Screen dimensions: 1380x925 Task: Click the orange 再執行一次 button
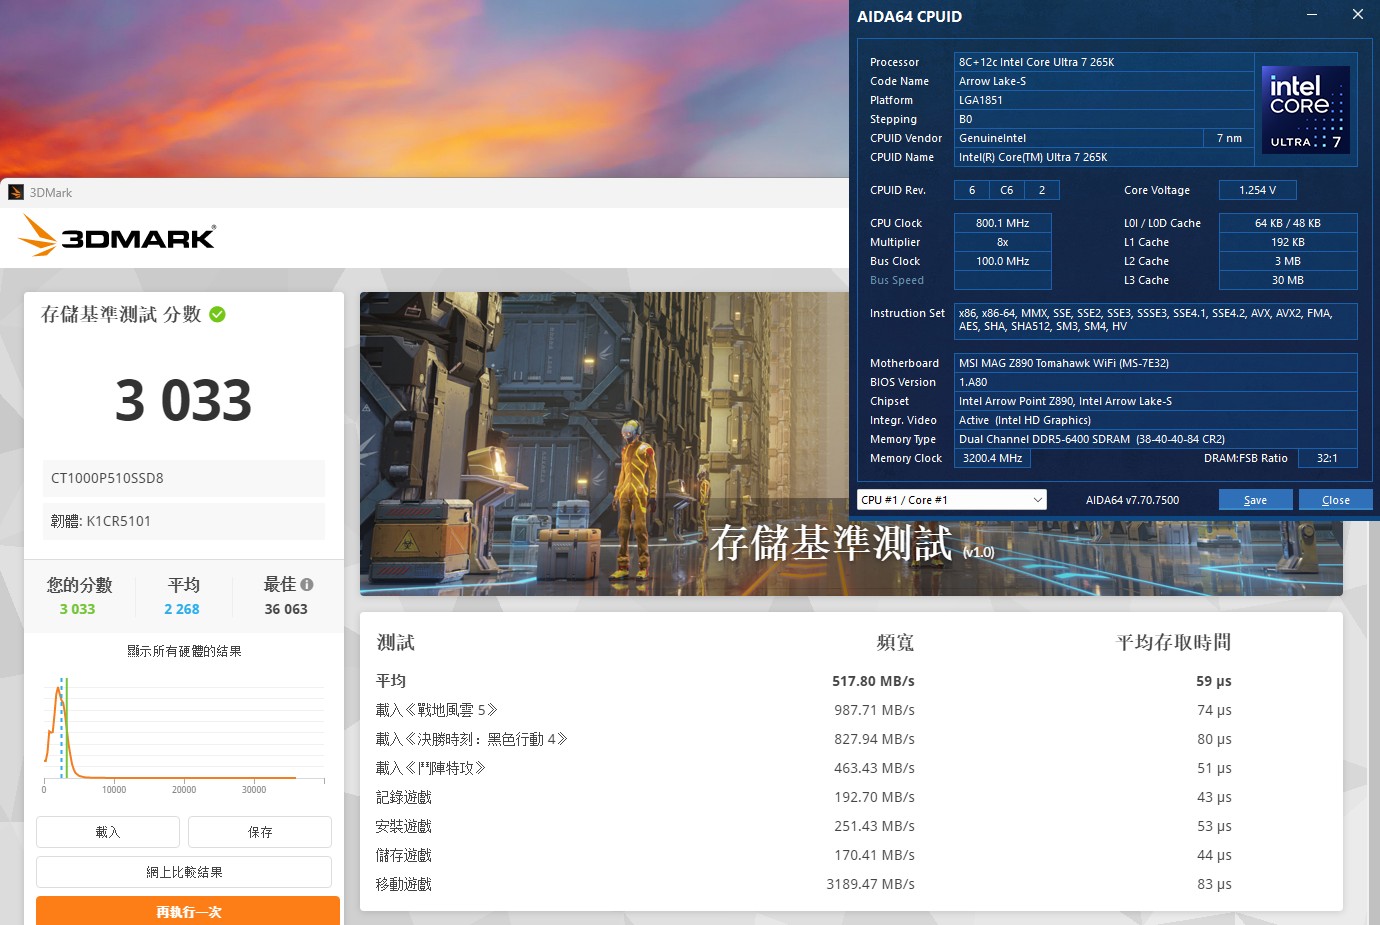click(188, 911)
